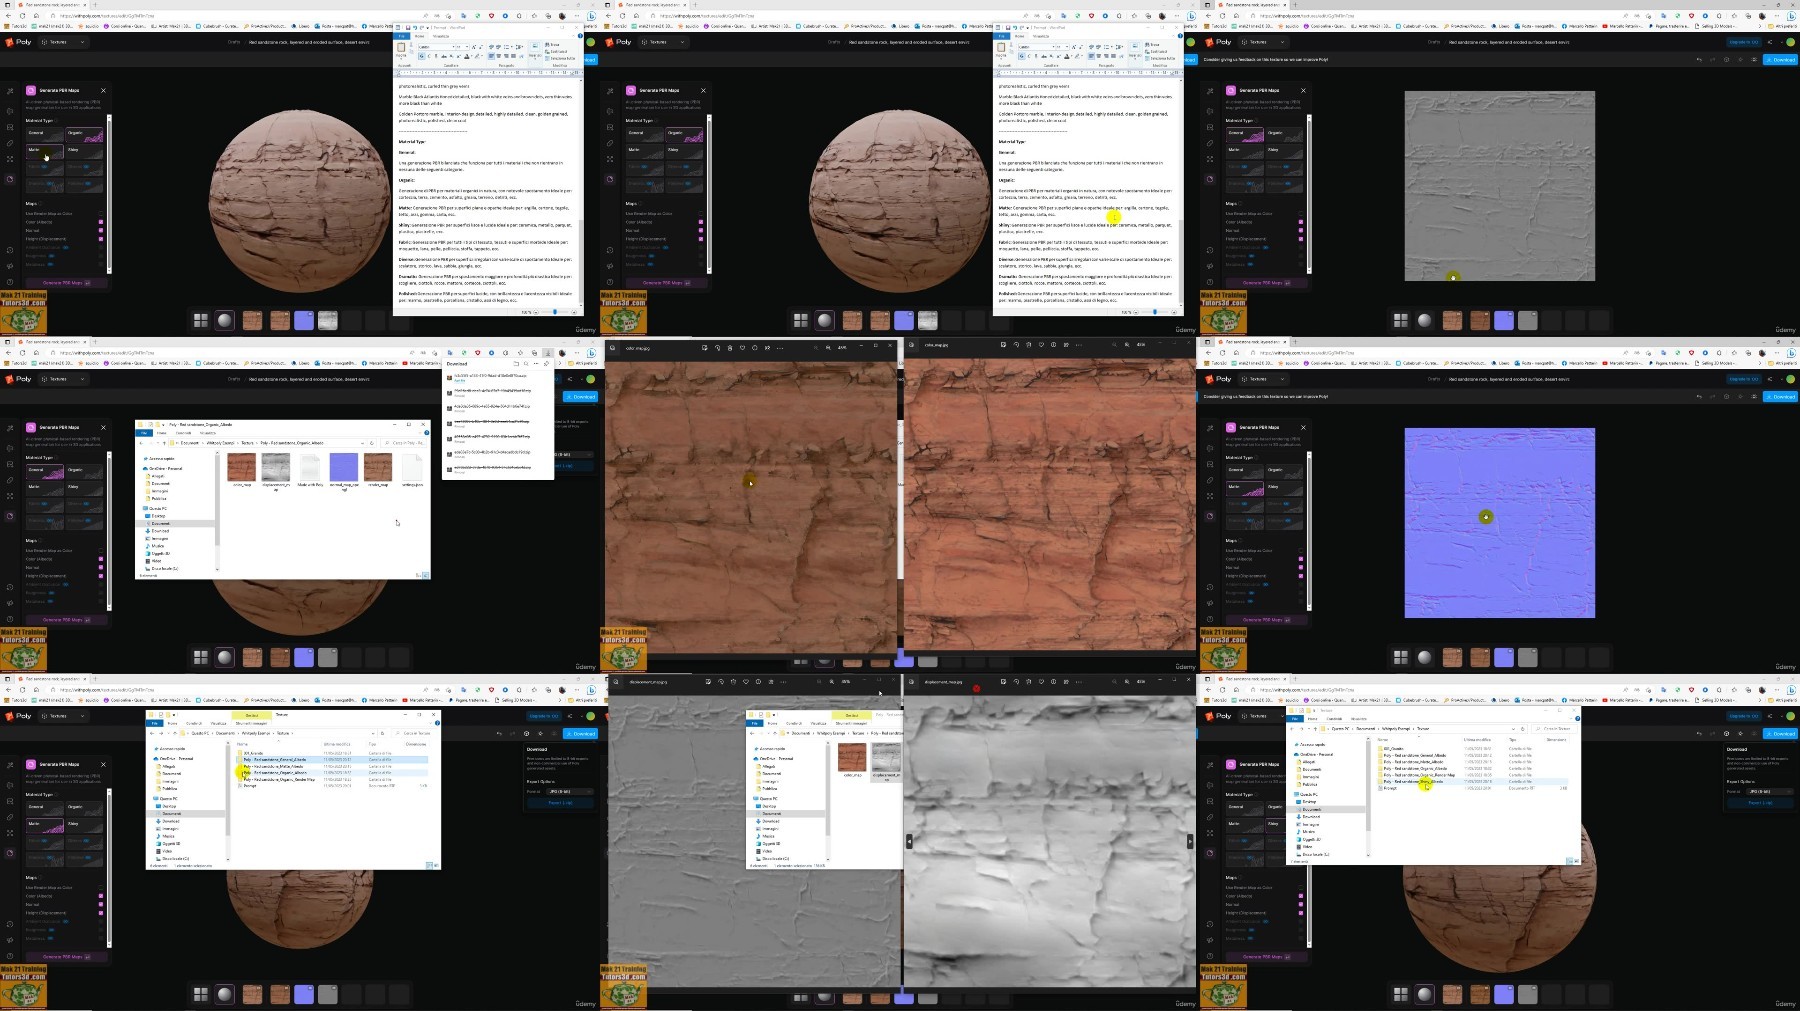
Task: Click refresh icon in Explorer listing Shiny_Albedo folder
Action: [x=1522, y=729]
